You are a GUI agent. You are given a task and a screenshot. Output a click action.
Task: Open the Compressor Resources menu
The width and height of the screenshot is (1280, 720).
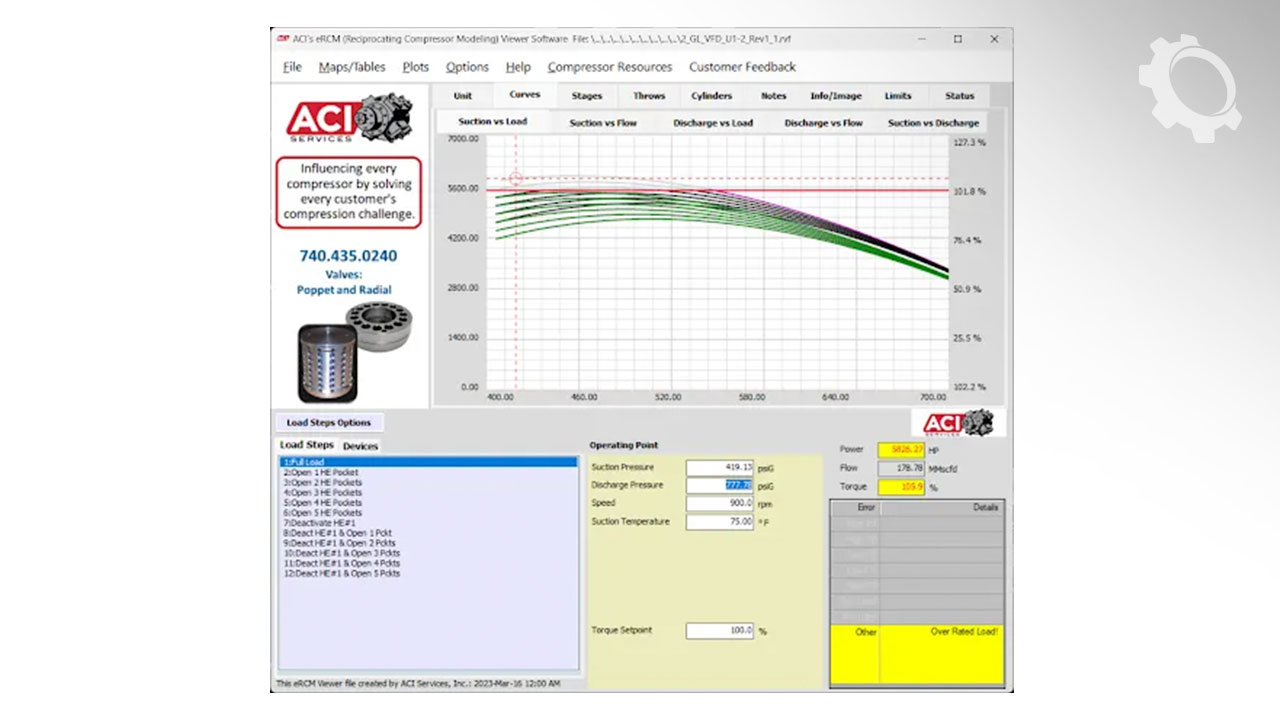pos(609,67)
